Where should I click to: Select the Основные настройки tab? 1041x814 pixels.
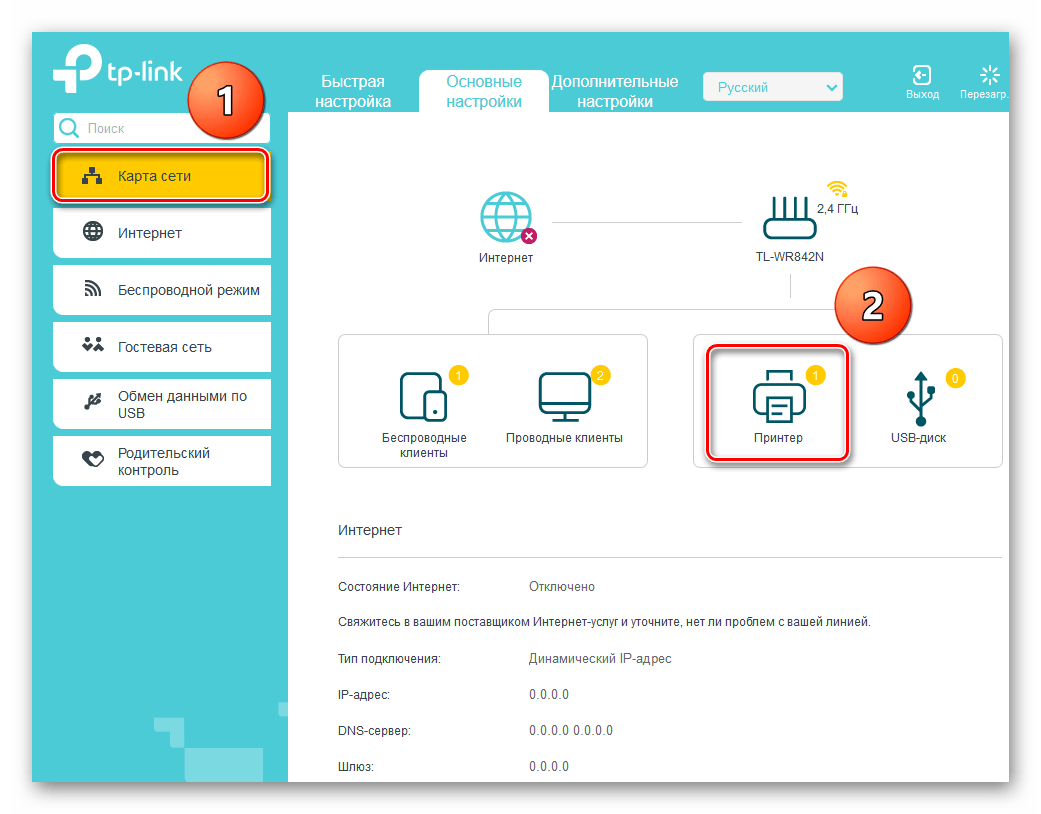tap(484, 91)
